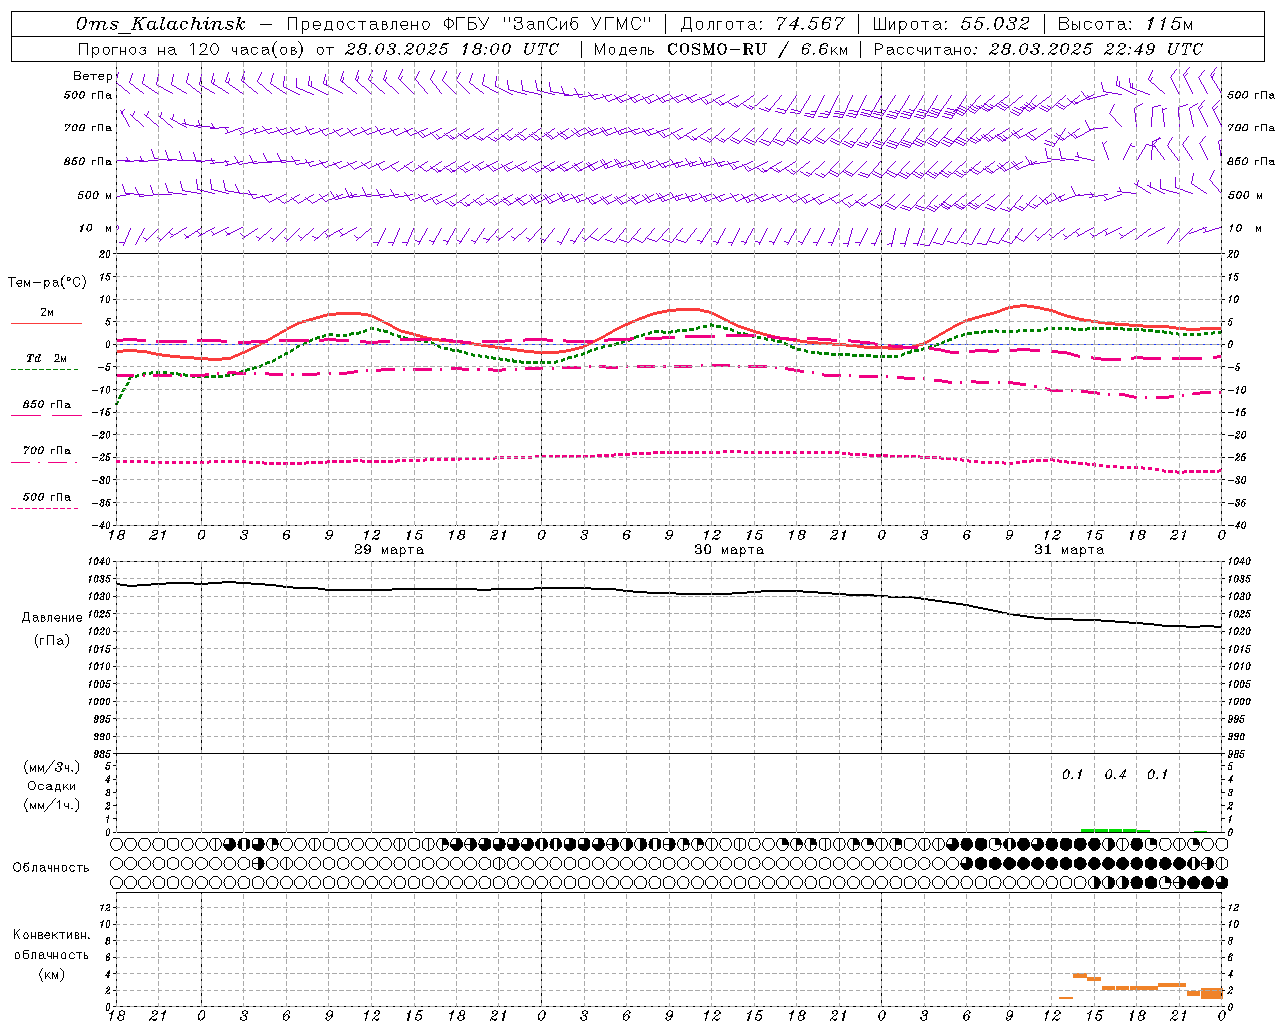The width and height of the screenshot is (1280, 1024).
Task: Click the 31 марта date label
Action: [x=1069, y=550]
